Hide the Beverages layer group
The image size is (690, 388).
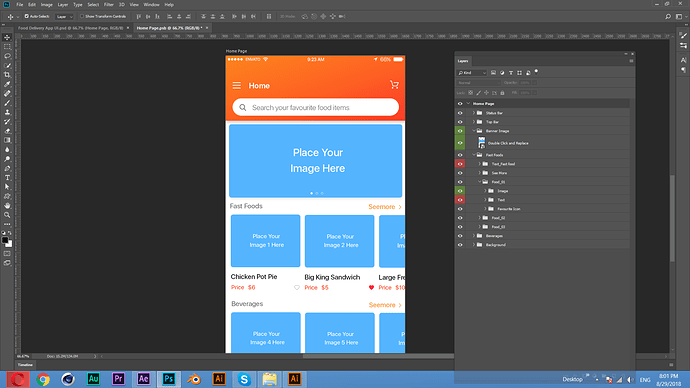point(460,236)
